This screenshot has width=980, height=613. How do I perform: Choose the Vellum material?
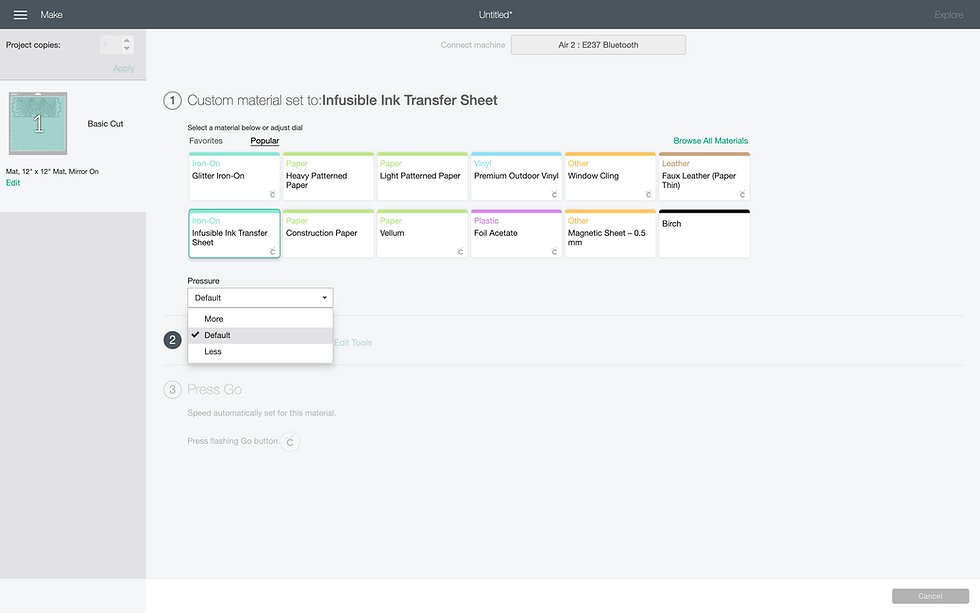tap(422, 234)
